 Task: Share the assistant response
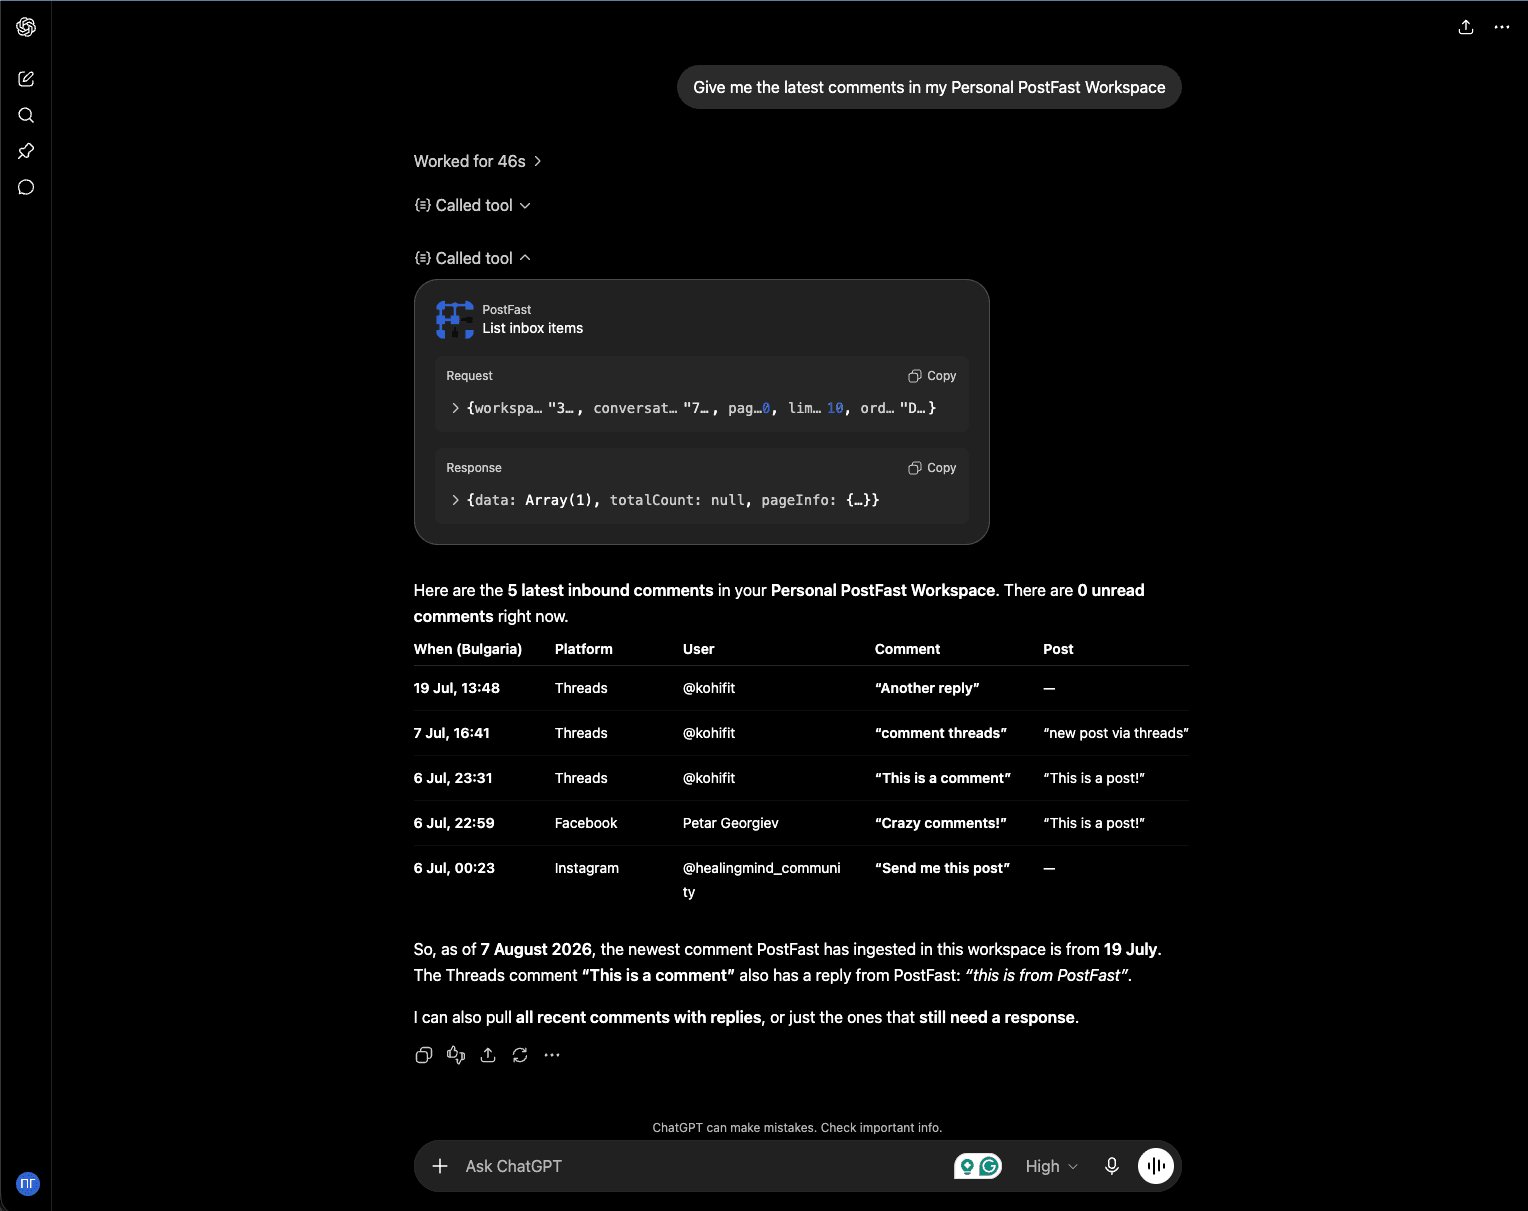pyautogui.click(x=488, y=1055)
